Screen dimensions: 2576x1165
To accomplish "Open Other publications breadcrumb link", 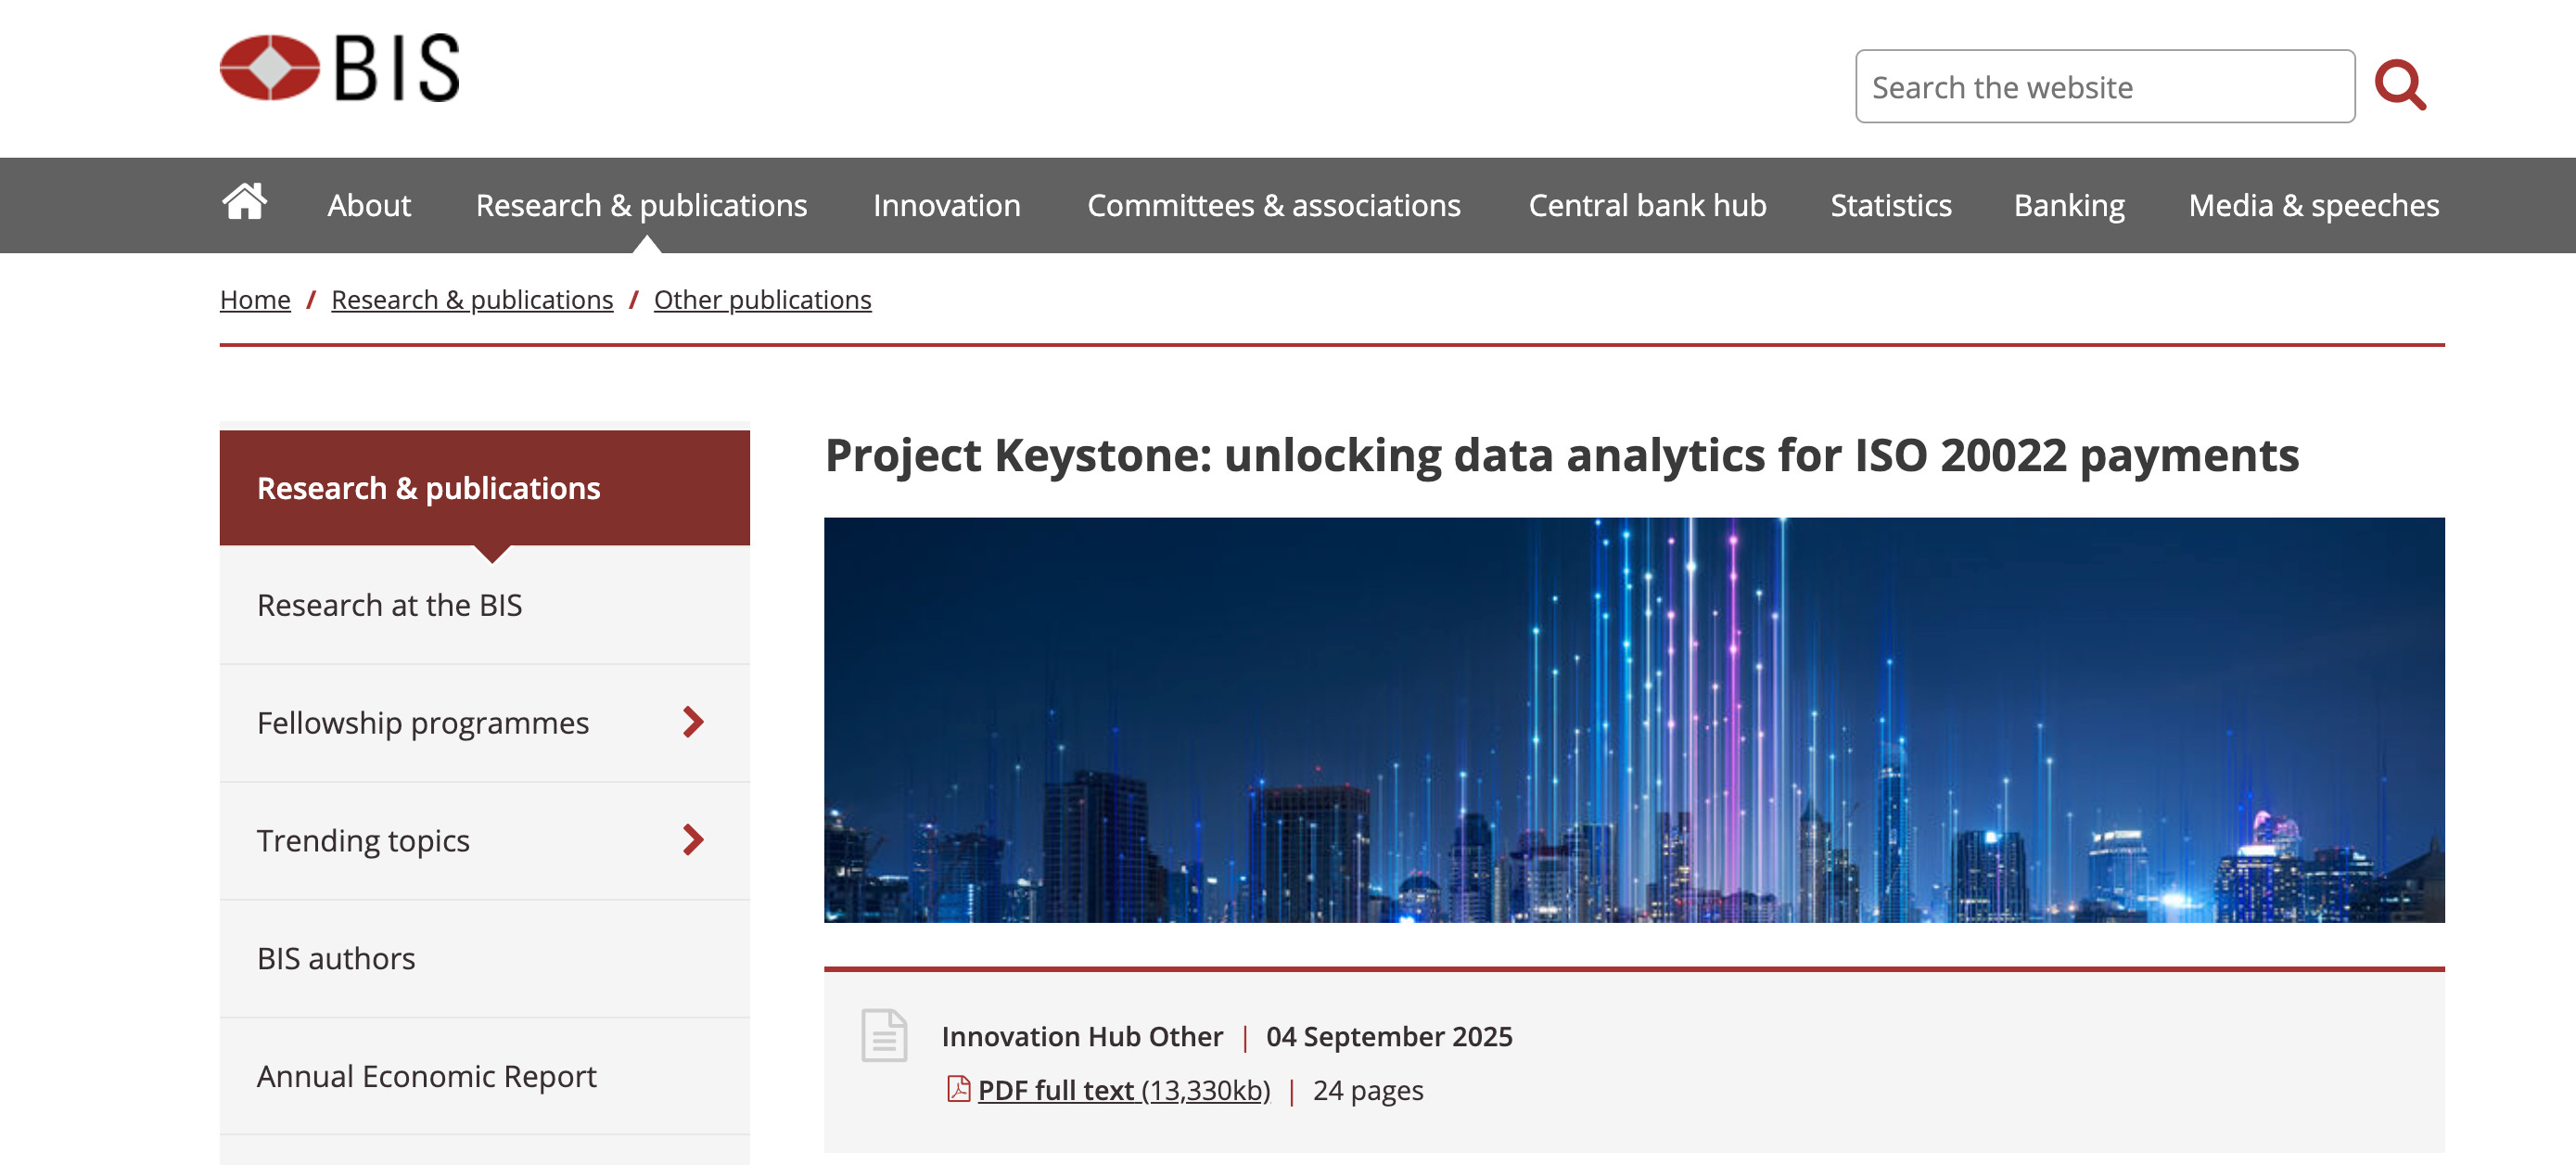I will [762, 300].
